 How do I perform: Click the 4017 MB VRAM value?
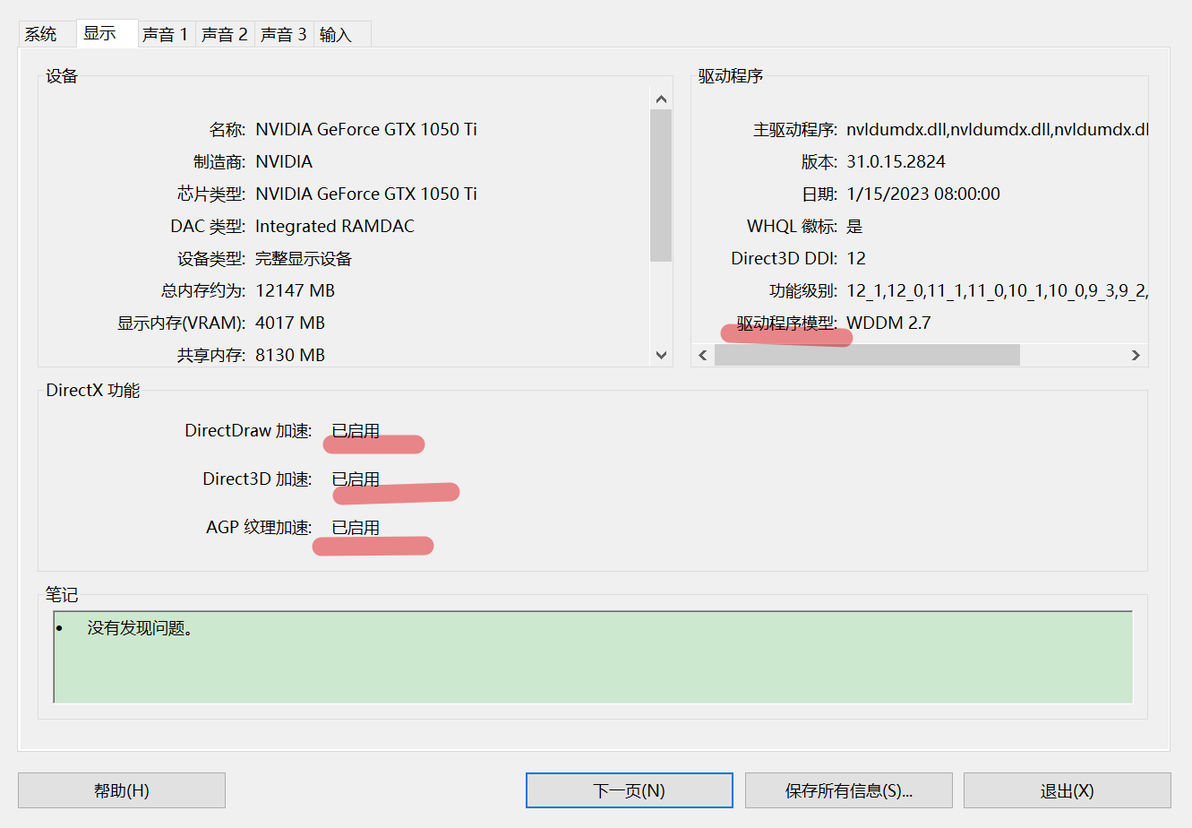coord(290,323)
